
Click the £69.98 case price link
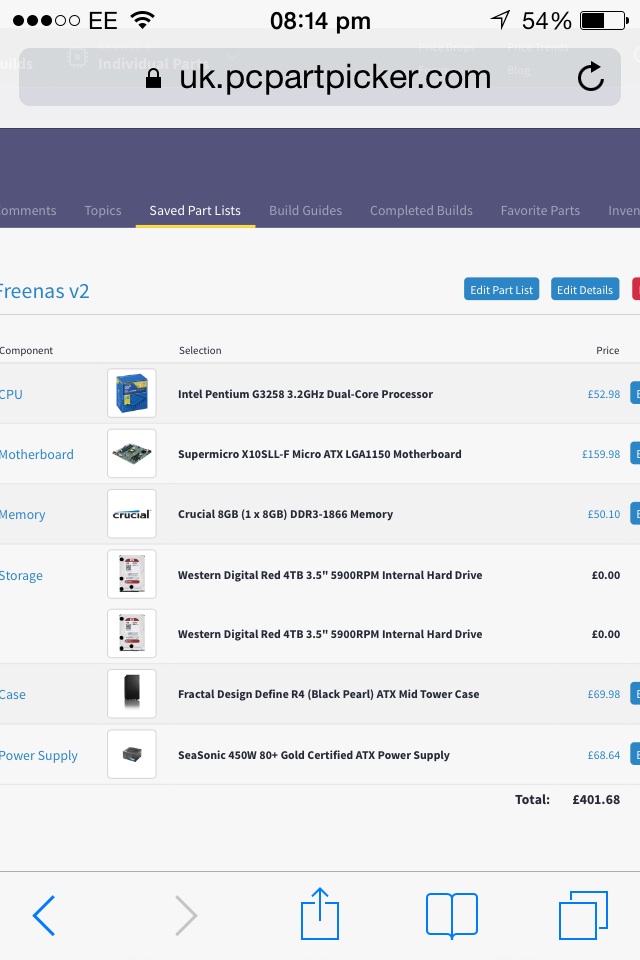pyautogui.click(x=604, y=694)
